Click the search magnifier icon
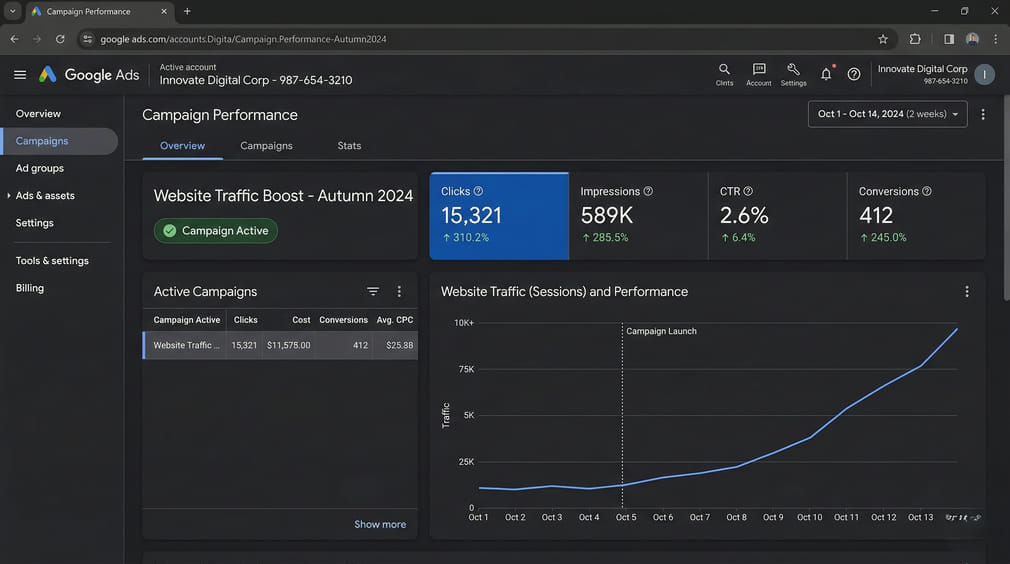Image resolution: width=1010 pixels, height=564 pixels. pos(724,70)
